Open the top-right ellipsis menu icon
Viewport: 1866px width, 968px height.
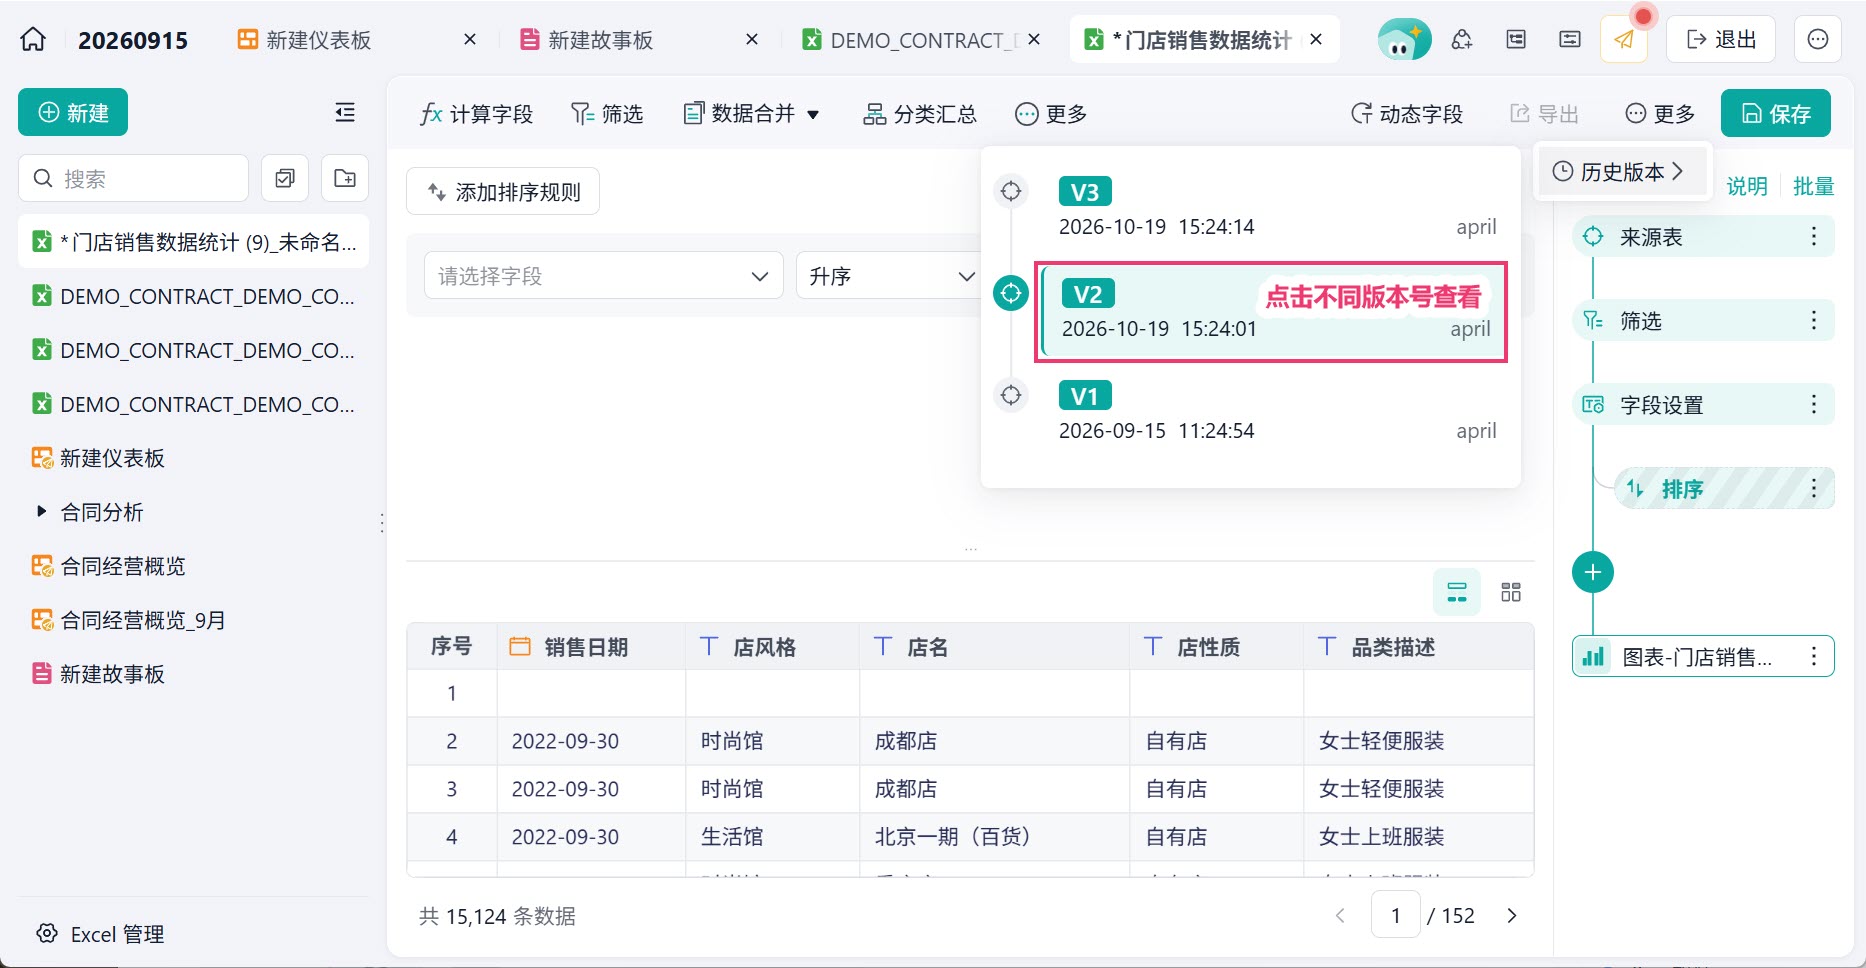pyautogui.click(x=1818, y=40)
